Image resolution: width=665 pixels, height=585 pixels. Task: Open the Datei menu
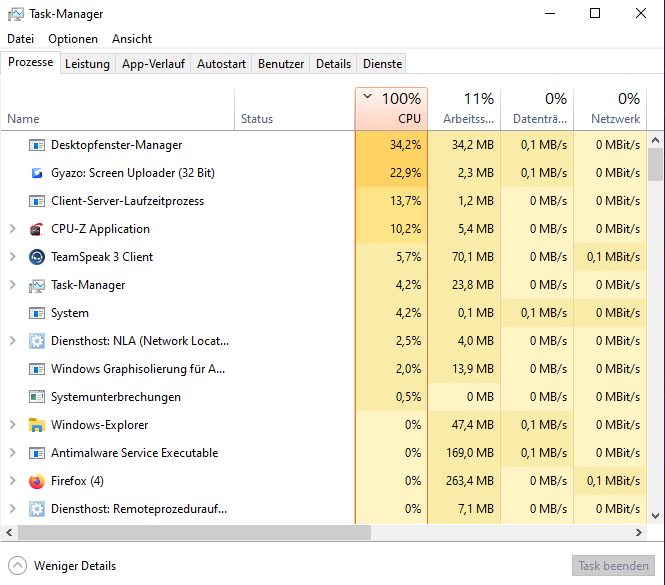pos(20,39)
